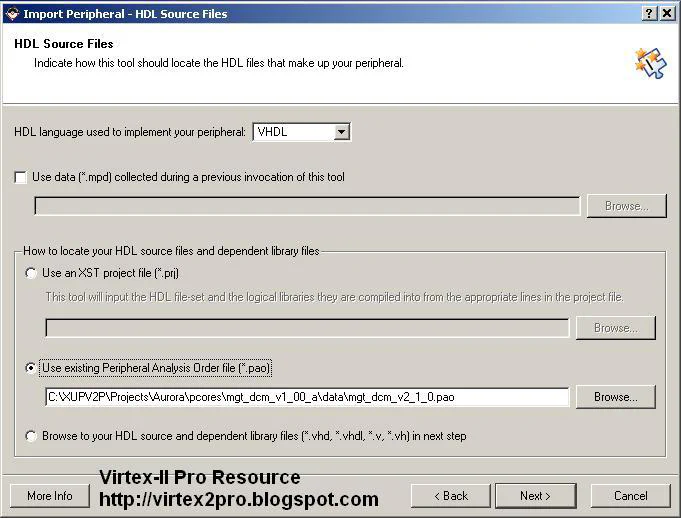Click the XST project file path field

[x=307, y=328]
